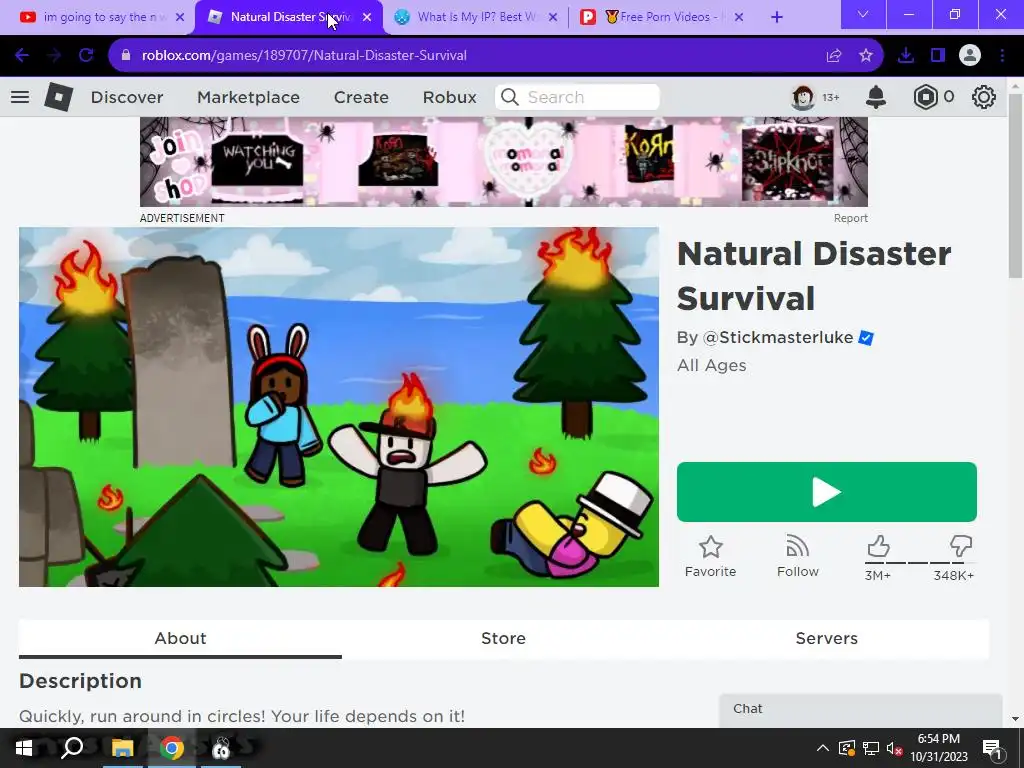The image size is (1024, 768).
Task: Favorite the game with the star icon
Action: pos(711,547)
